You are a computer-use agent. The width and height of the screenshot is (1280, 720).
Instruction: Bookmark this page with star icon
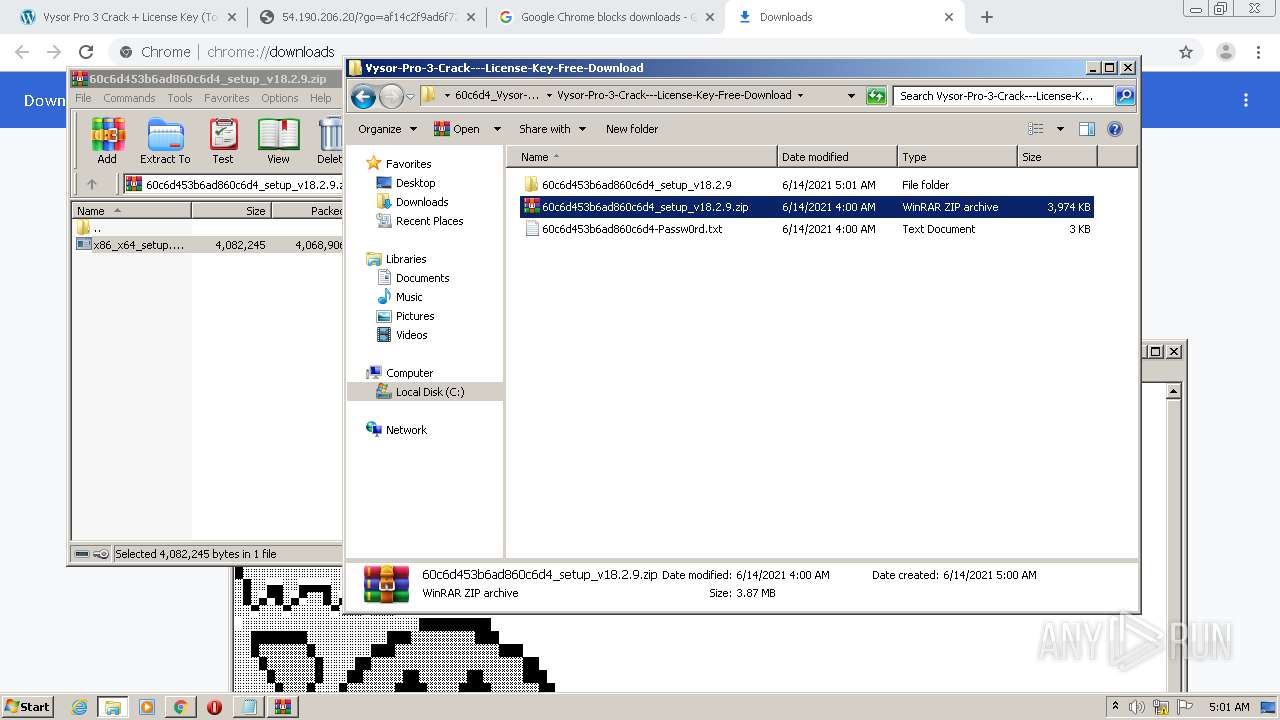click(1186, 52)
